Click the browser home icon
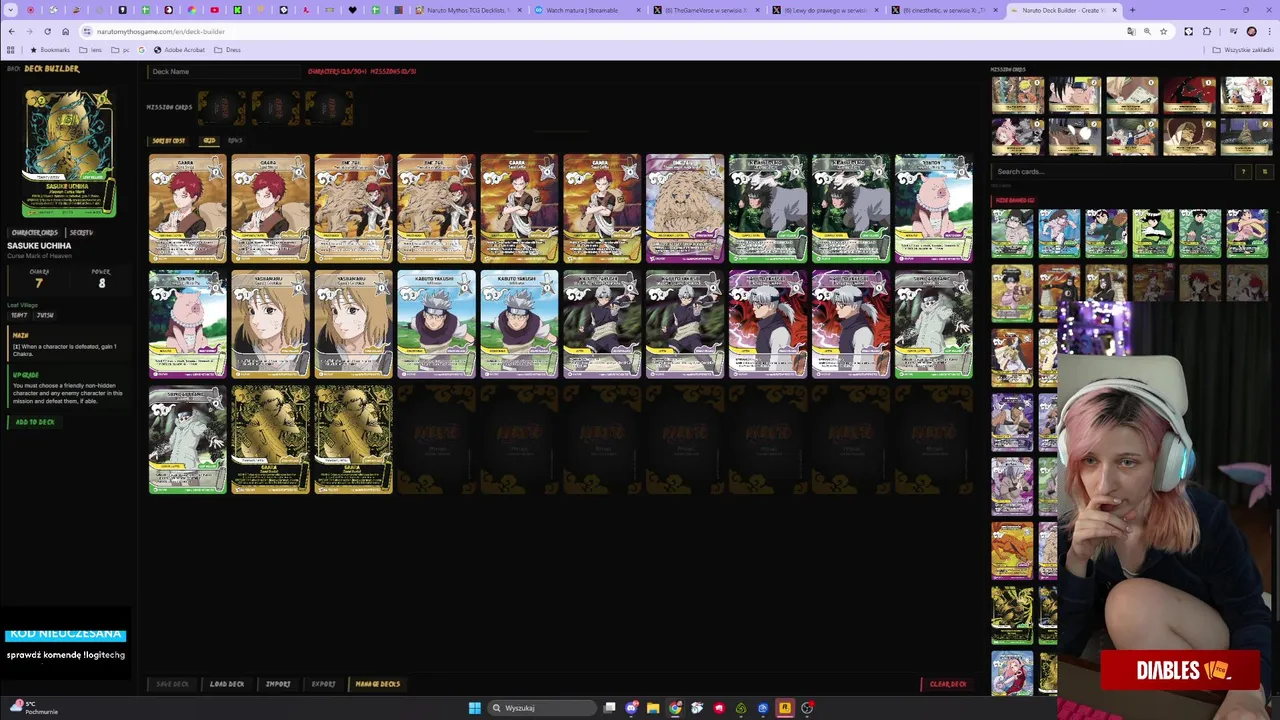 click(x=65, y=31)
